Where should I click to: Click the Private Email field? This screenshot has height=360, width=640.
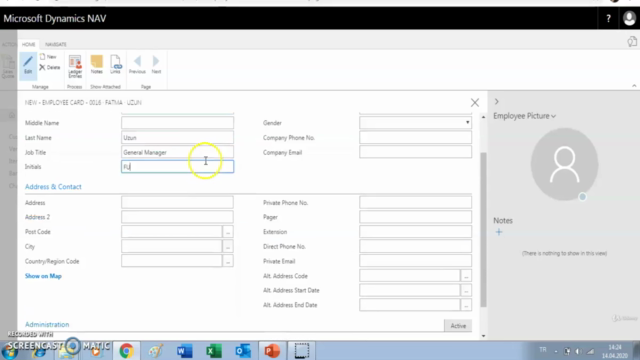tap(416, 261)
